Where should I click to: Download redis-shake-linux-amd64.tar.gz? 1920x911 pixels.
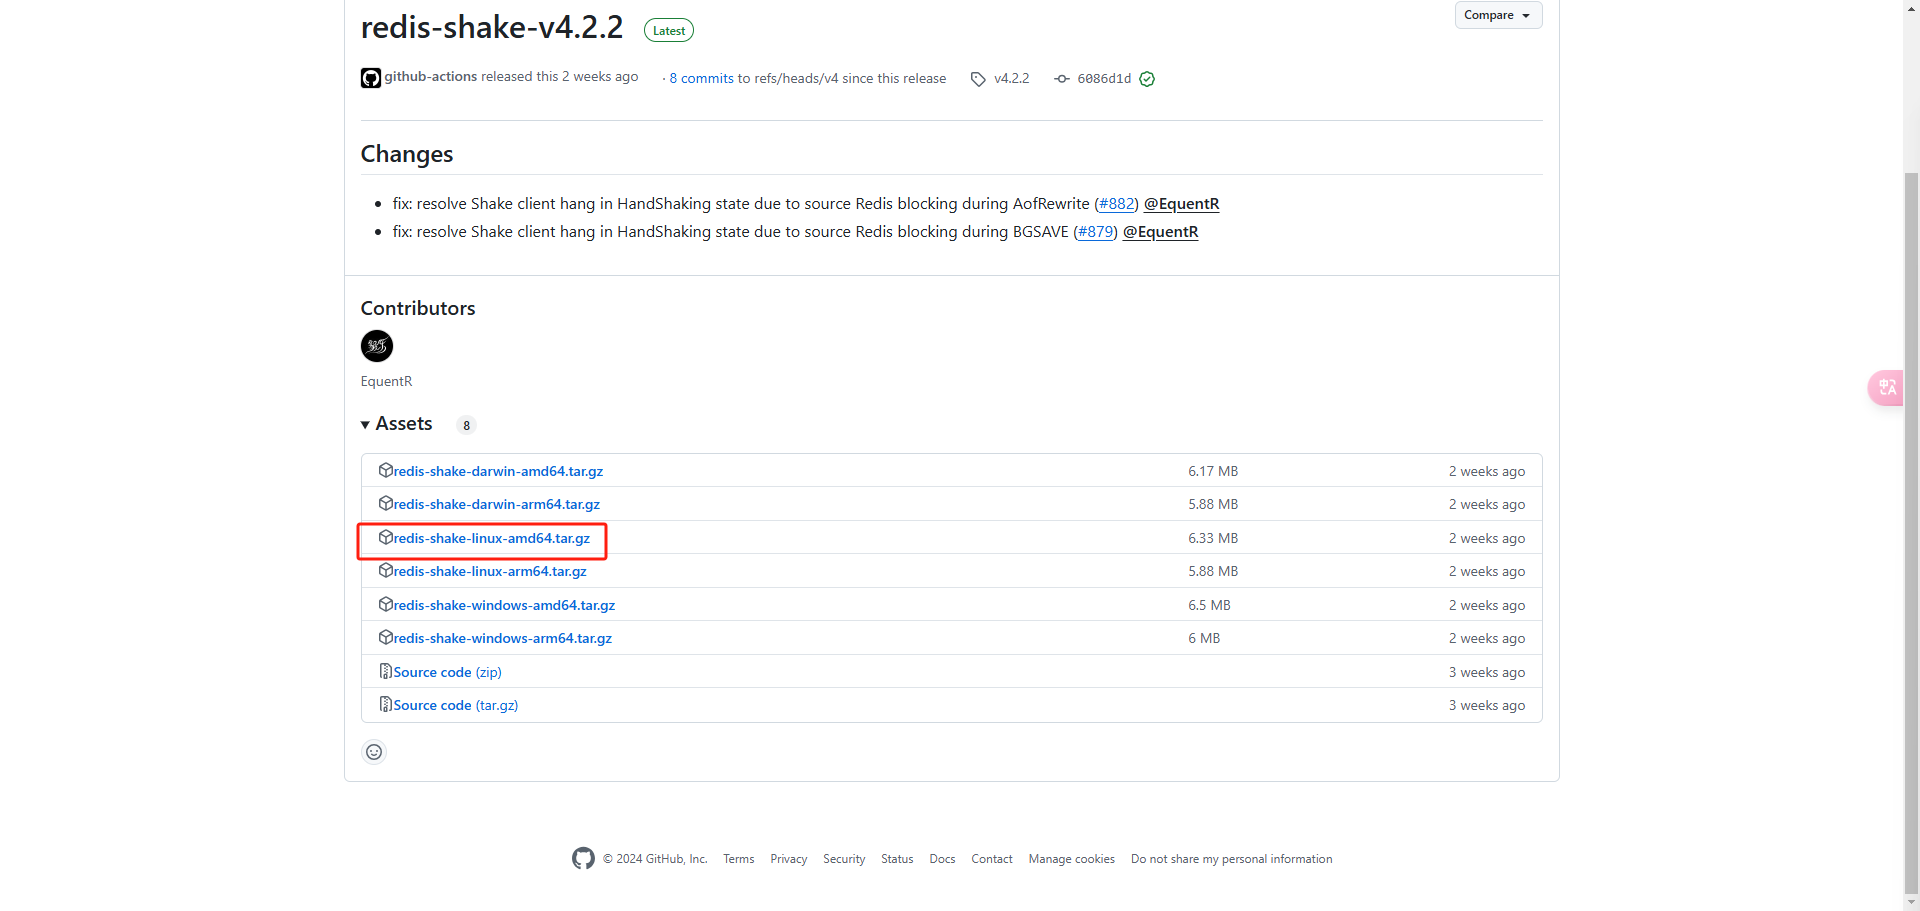tap(491, 538)
